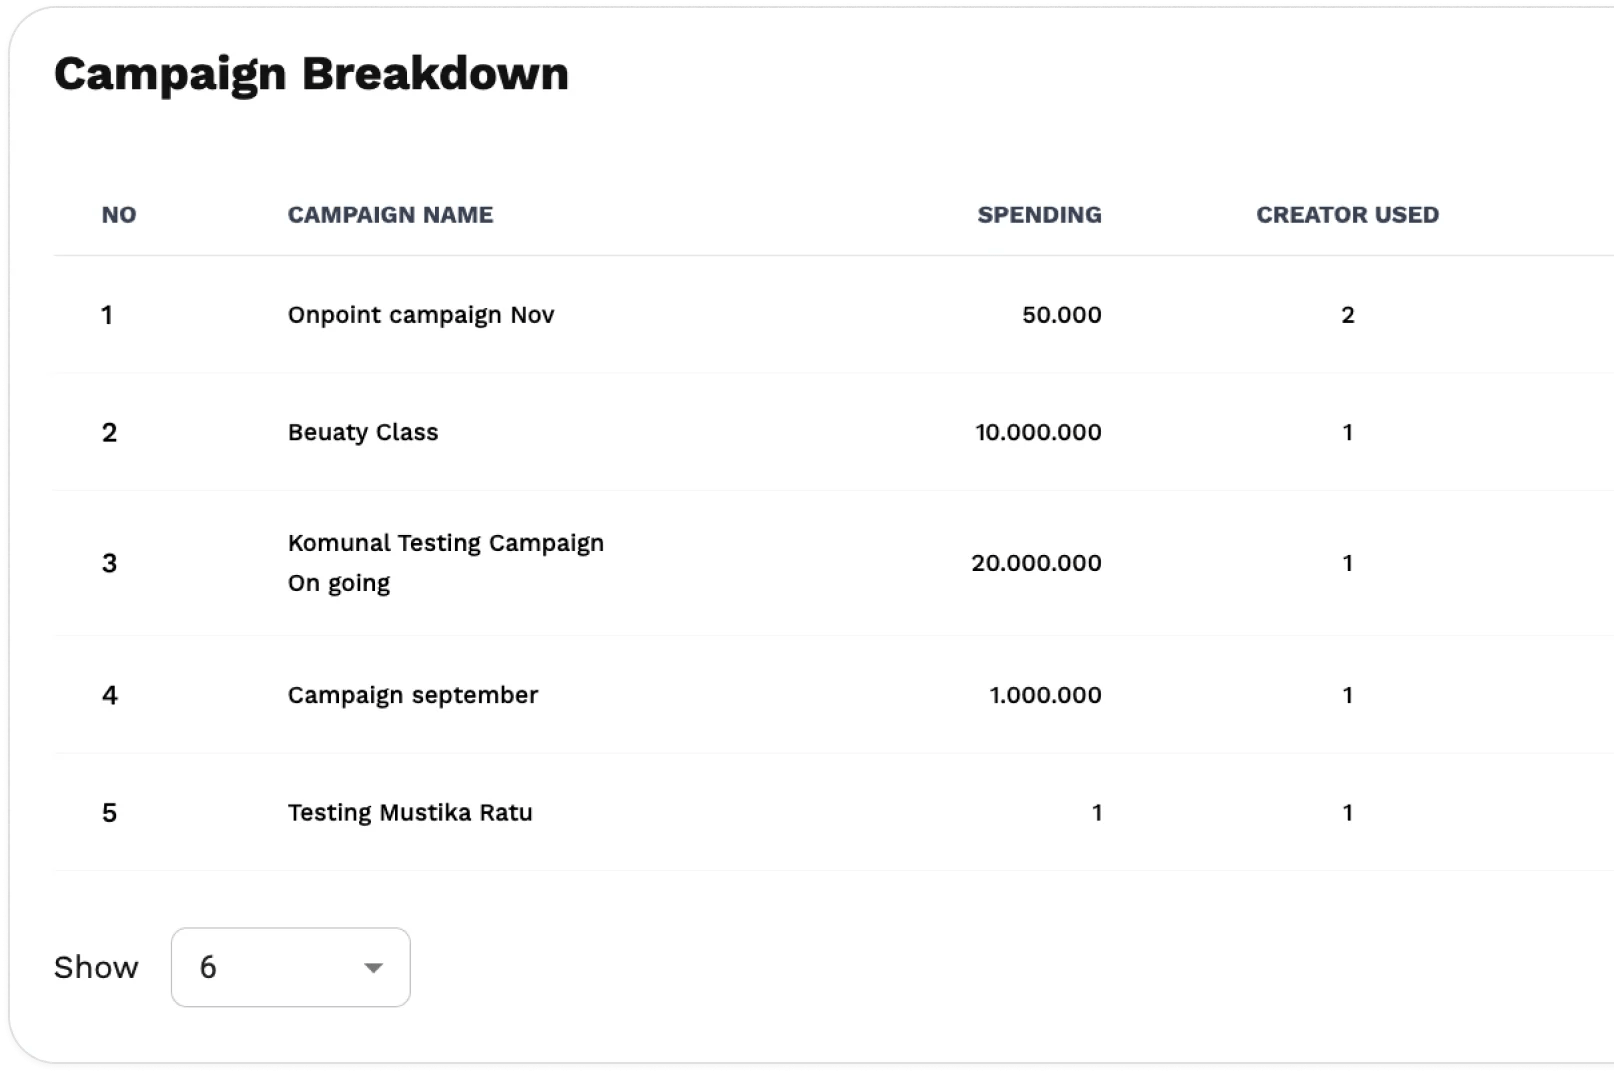This screenshot has width=1614, height=1074.
Task: Click the CAMPAIGN NAME column header
Action: click(x=390, y=215)
